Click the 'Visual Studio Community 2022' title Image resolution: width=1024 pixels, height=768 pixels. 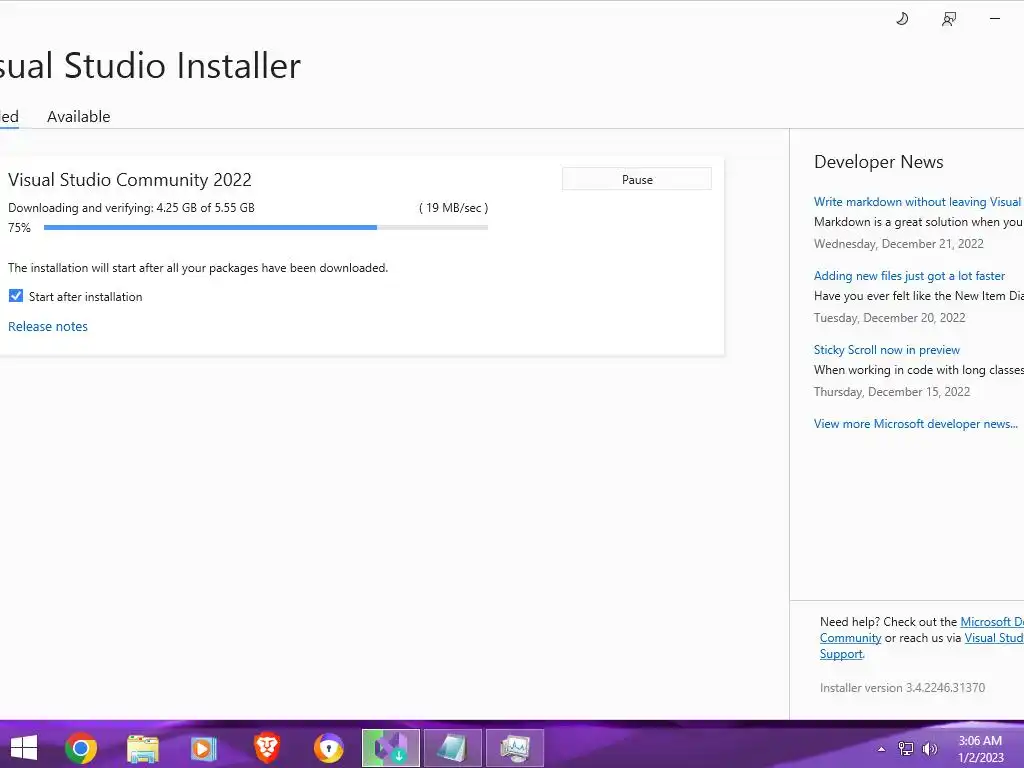(129, 180)
